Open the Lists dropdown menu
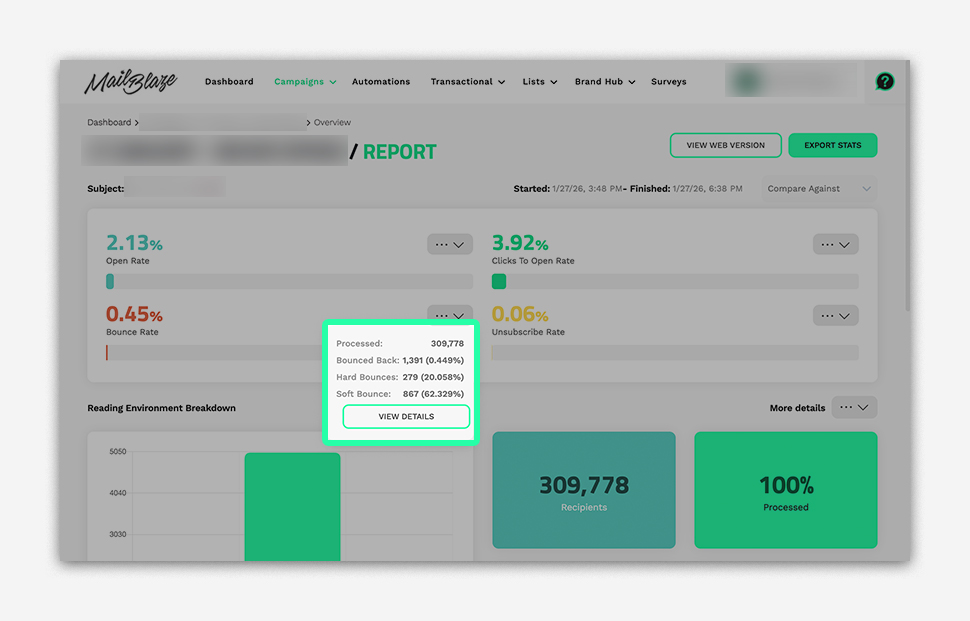 539,82
